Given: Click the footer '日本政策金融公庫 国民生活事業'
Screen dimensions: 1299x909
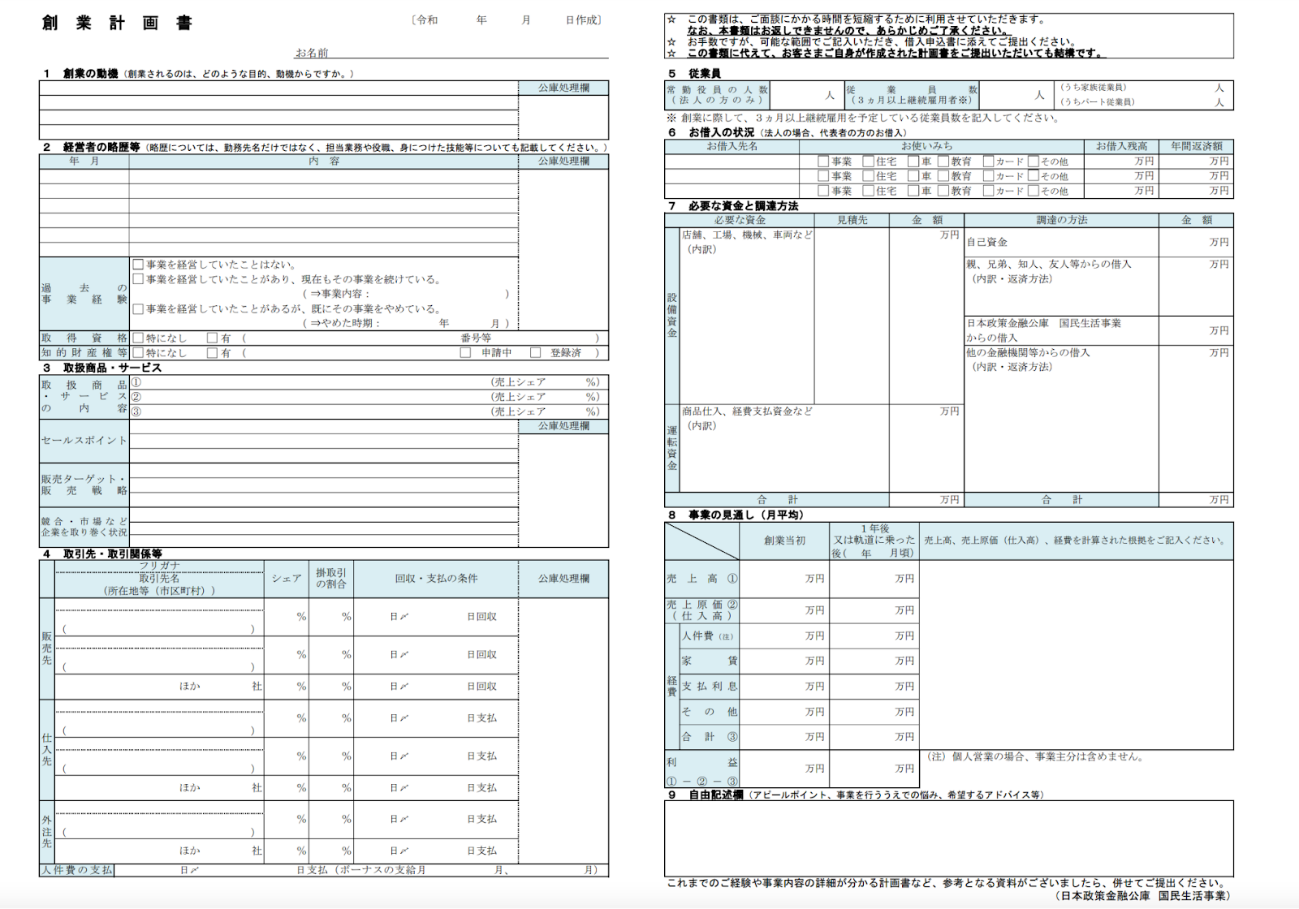Looking at the screenshot, I should [1141, 897].
